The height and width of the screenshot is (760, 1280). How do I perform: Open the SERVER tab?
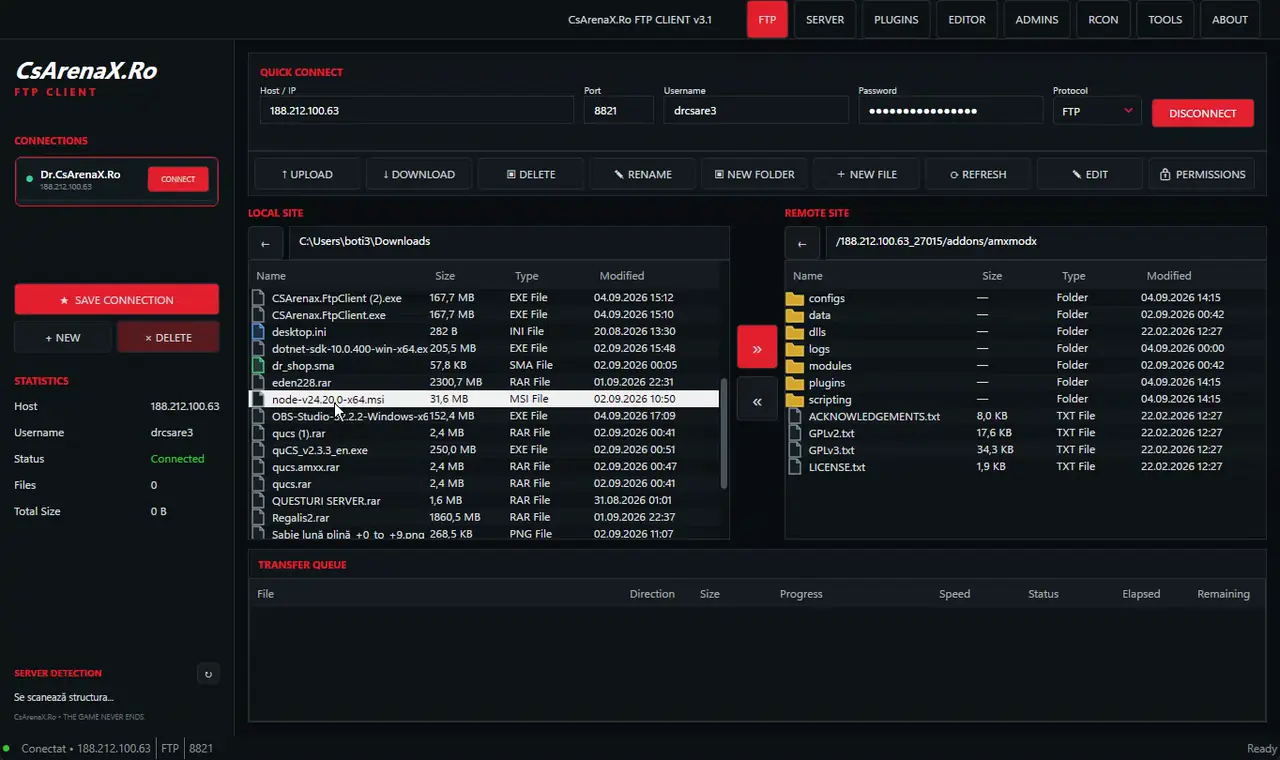click(x=825, y=20)
